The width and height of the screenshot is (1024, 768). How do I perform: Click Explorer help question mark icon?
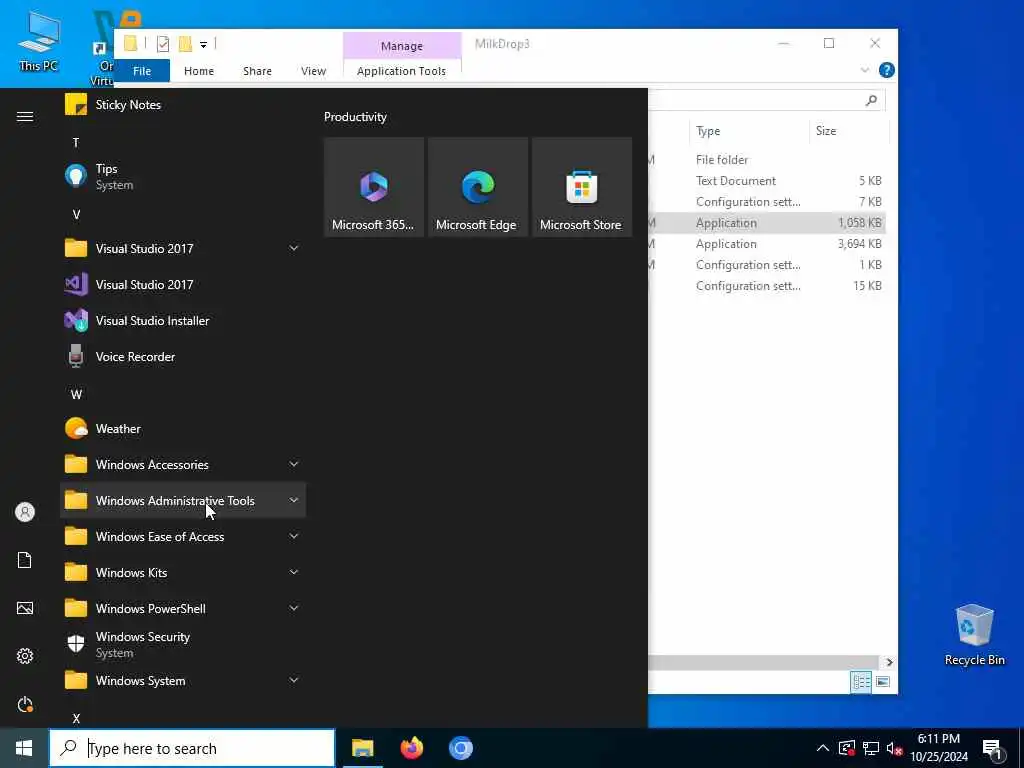(886, 71)
